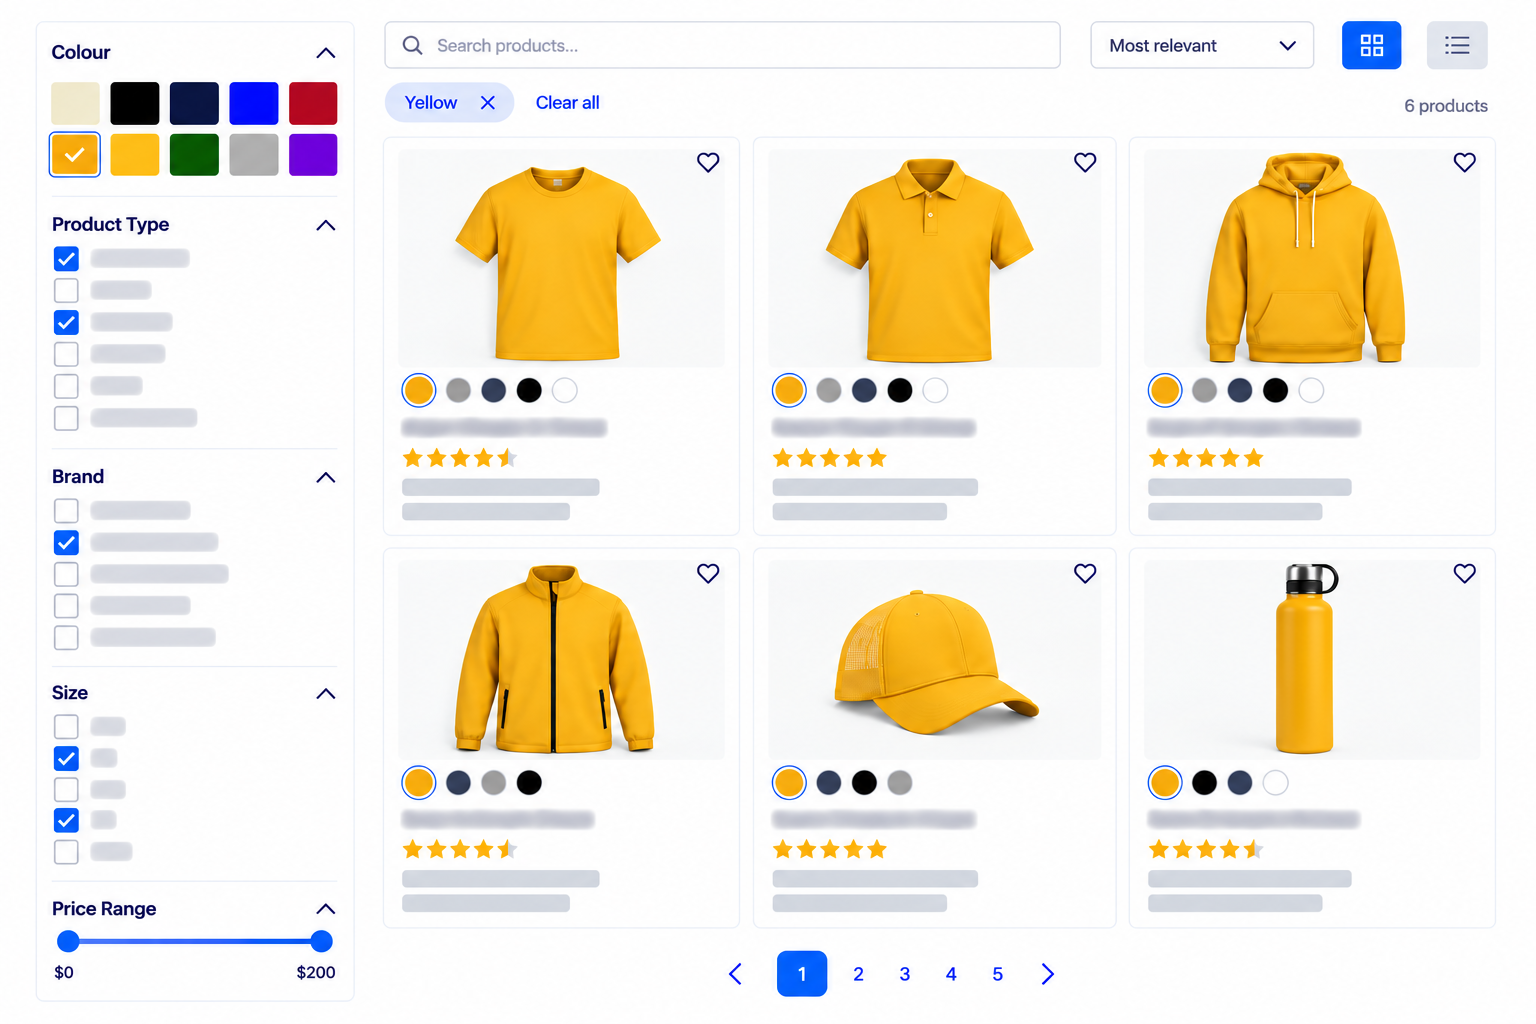Image resolution: width=1536 pixels, height=1024 pixels.
Task: Add yellow cap to wishlist
Action: [1085, 573]
